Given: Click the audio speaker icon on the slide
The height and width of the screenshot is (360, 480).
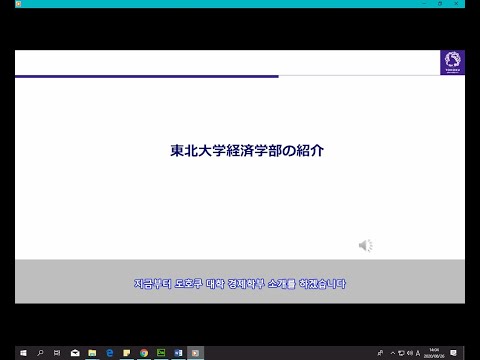Looking at the screenshot, I should (366, 246).
